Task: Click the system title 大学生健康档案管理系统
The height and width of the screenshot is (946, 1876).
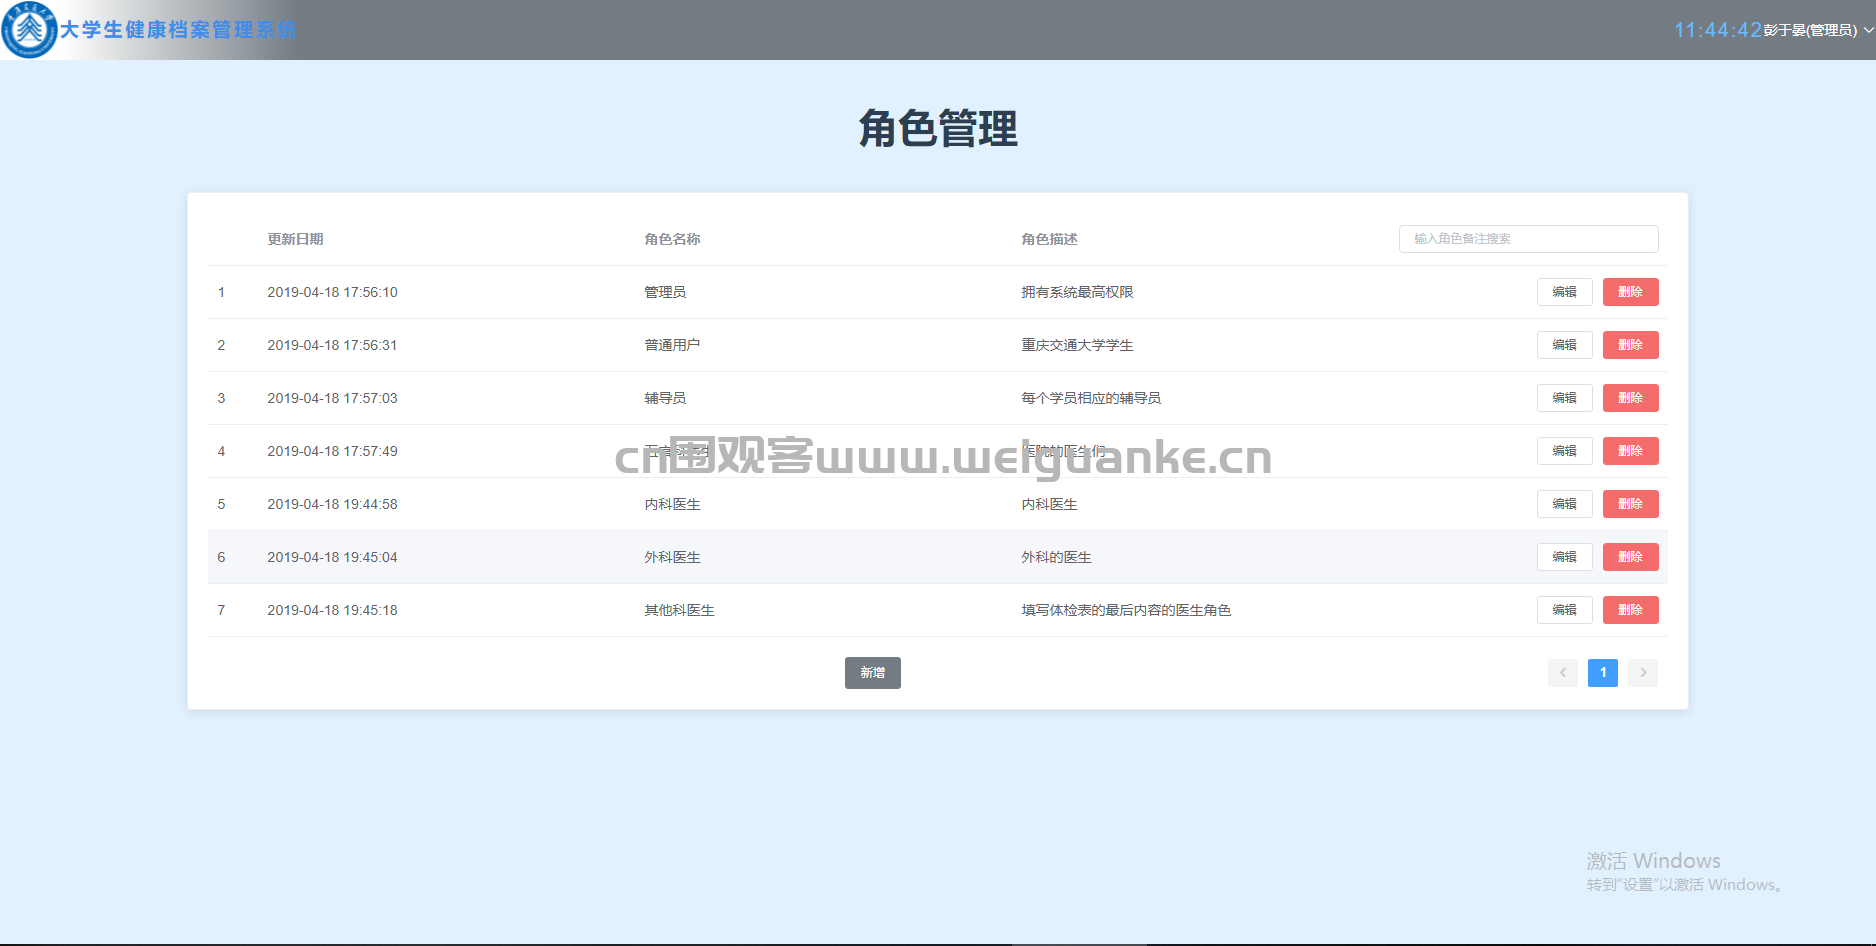Action: [x=178, y=30]
